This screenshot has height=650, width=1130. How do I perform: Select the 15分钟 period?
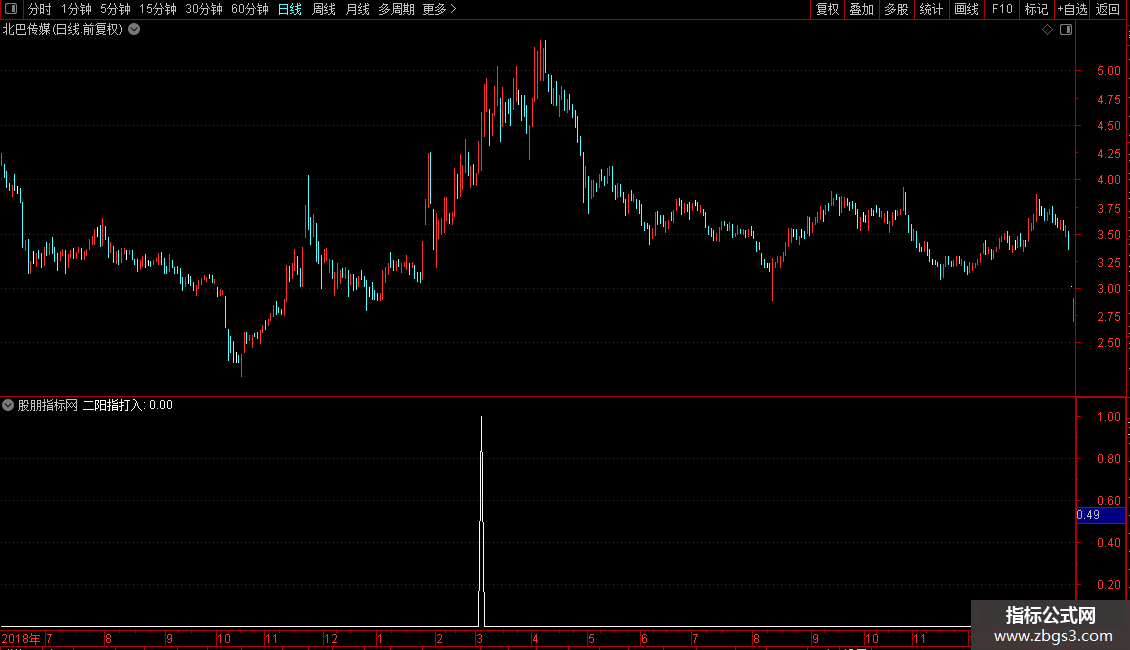(x=158, y=9)
